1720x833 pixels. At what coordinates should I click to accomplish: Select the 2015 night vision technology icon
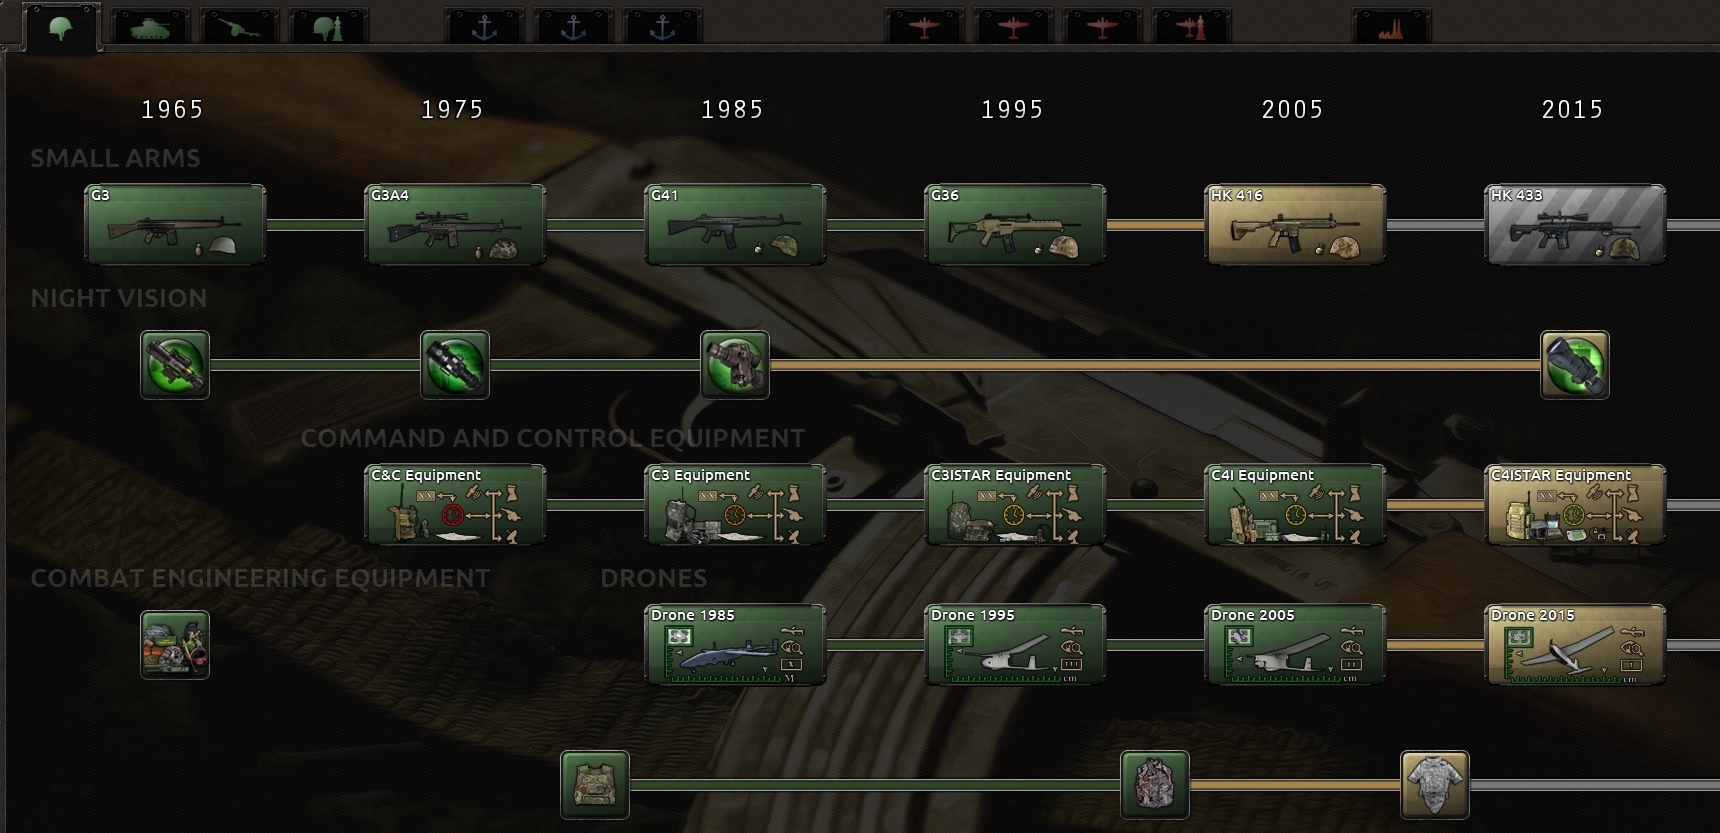[x=1575, y=365]
